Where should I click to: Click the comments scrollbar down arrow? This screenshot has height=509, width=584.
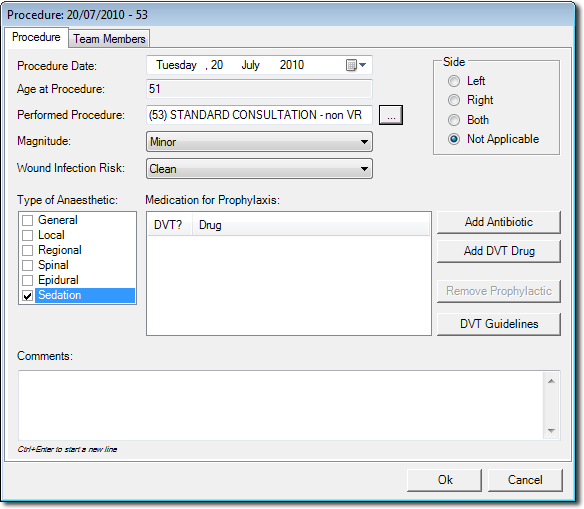coord(551,430)
